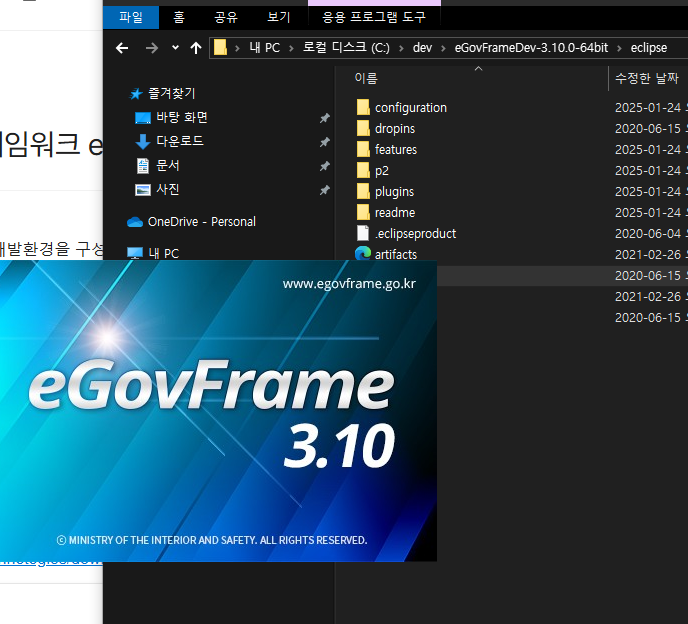Select 로컬 디스크 (C:) in the breadcrumb
The image size is (688, 624).
346,47
